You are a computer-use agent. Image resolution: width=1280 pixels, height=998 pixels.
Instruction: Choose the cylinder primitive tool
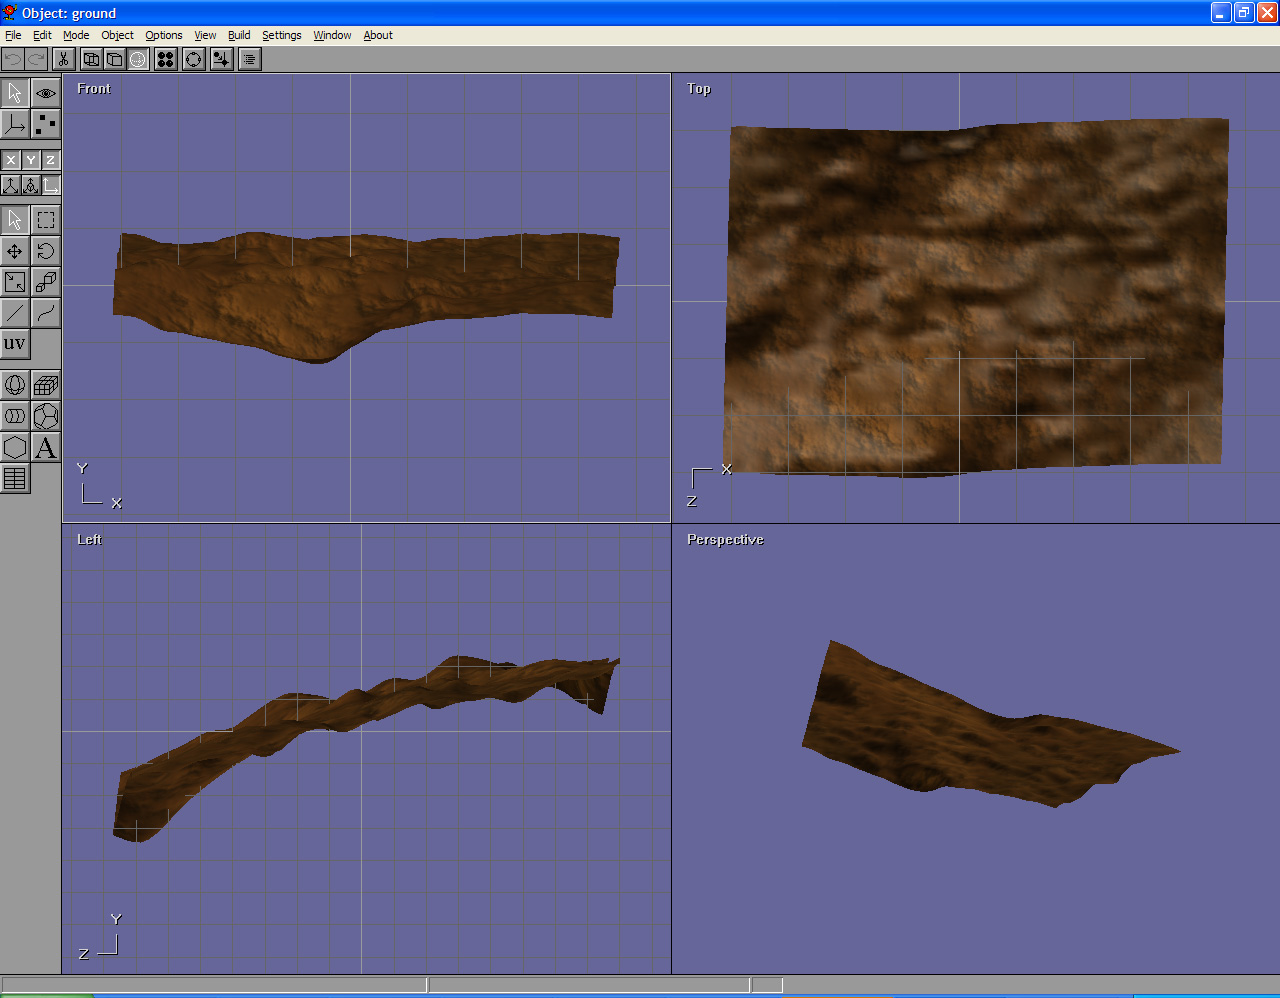pyautogui.click(x=15, y=416)
